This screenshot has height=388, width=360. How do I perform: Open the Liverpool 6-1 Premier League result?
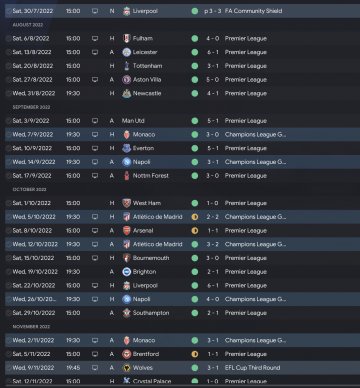pos(213,285)
